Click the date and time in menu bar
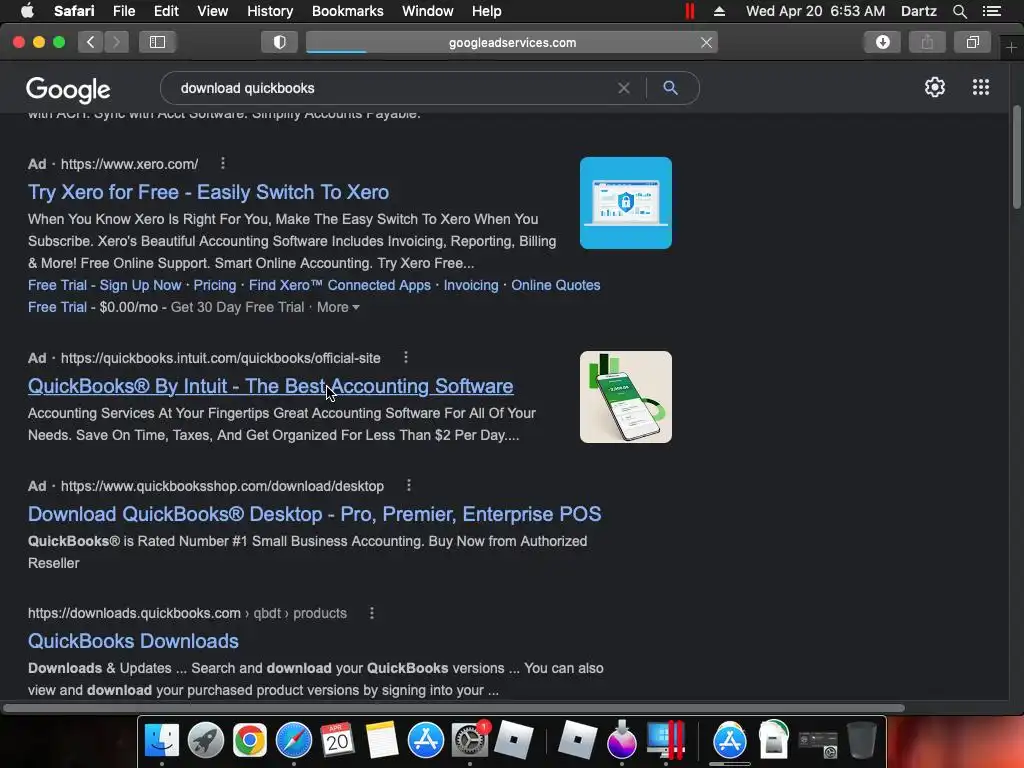This screenshot has height=768, width=1024. [x=815, y=11]
